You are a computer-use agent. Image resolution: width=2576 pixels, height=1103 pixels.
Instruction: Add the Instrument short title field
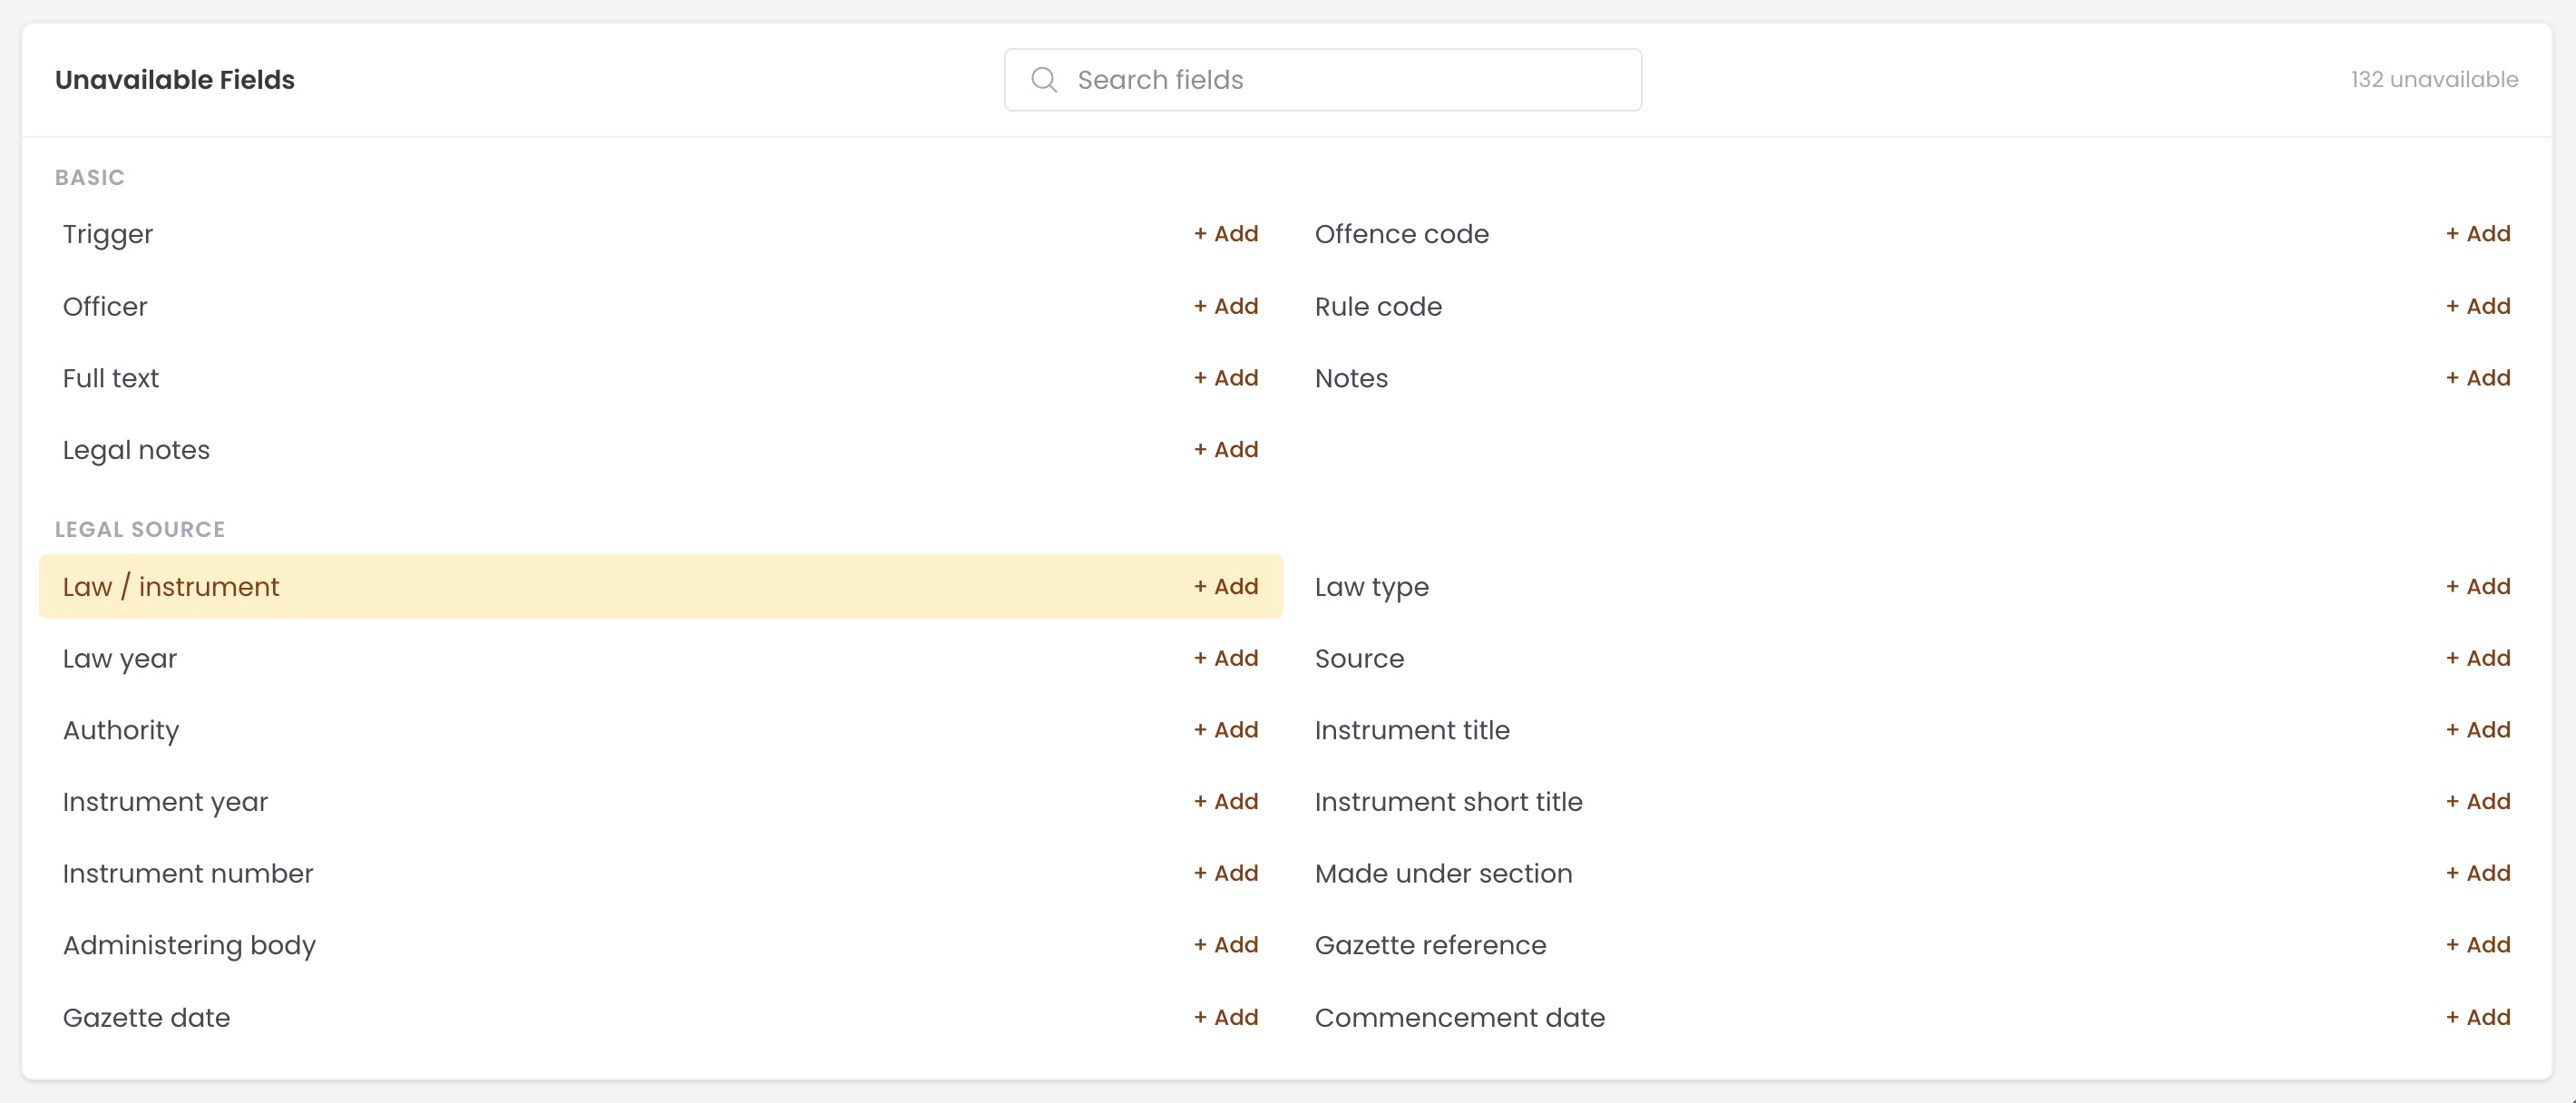click(2478, 802)
